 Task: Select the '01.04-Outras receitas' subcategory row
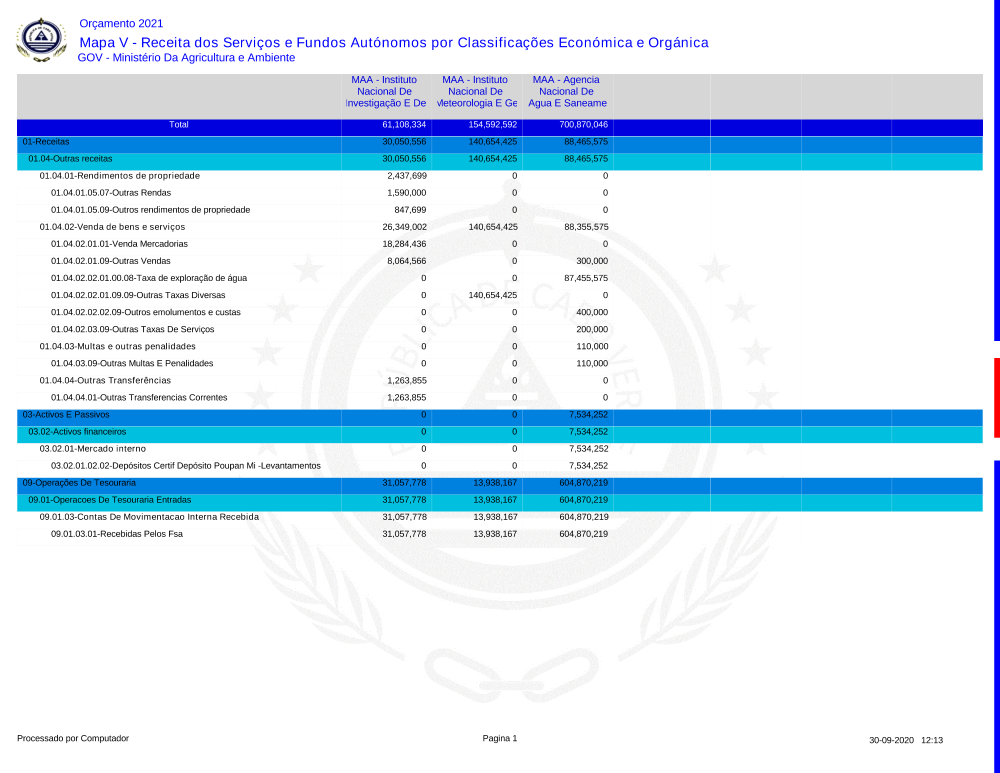point(70,159)
